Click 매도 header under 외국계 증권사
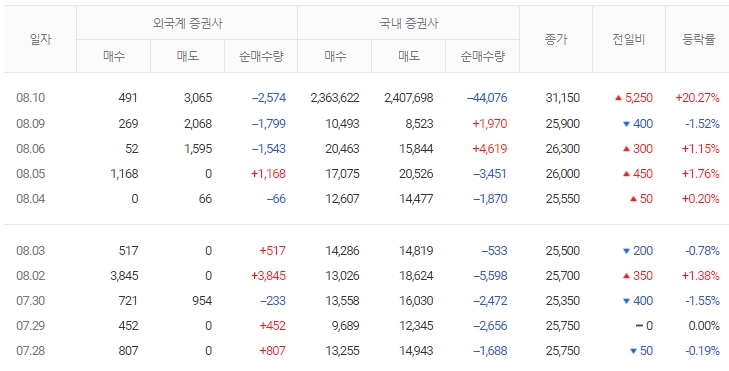This screenshot has height=371, width=729. coord(187,56)
